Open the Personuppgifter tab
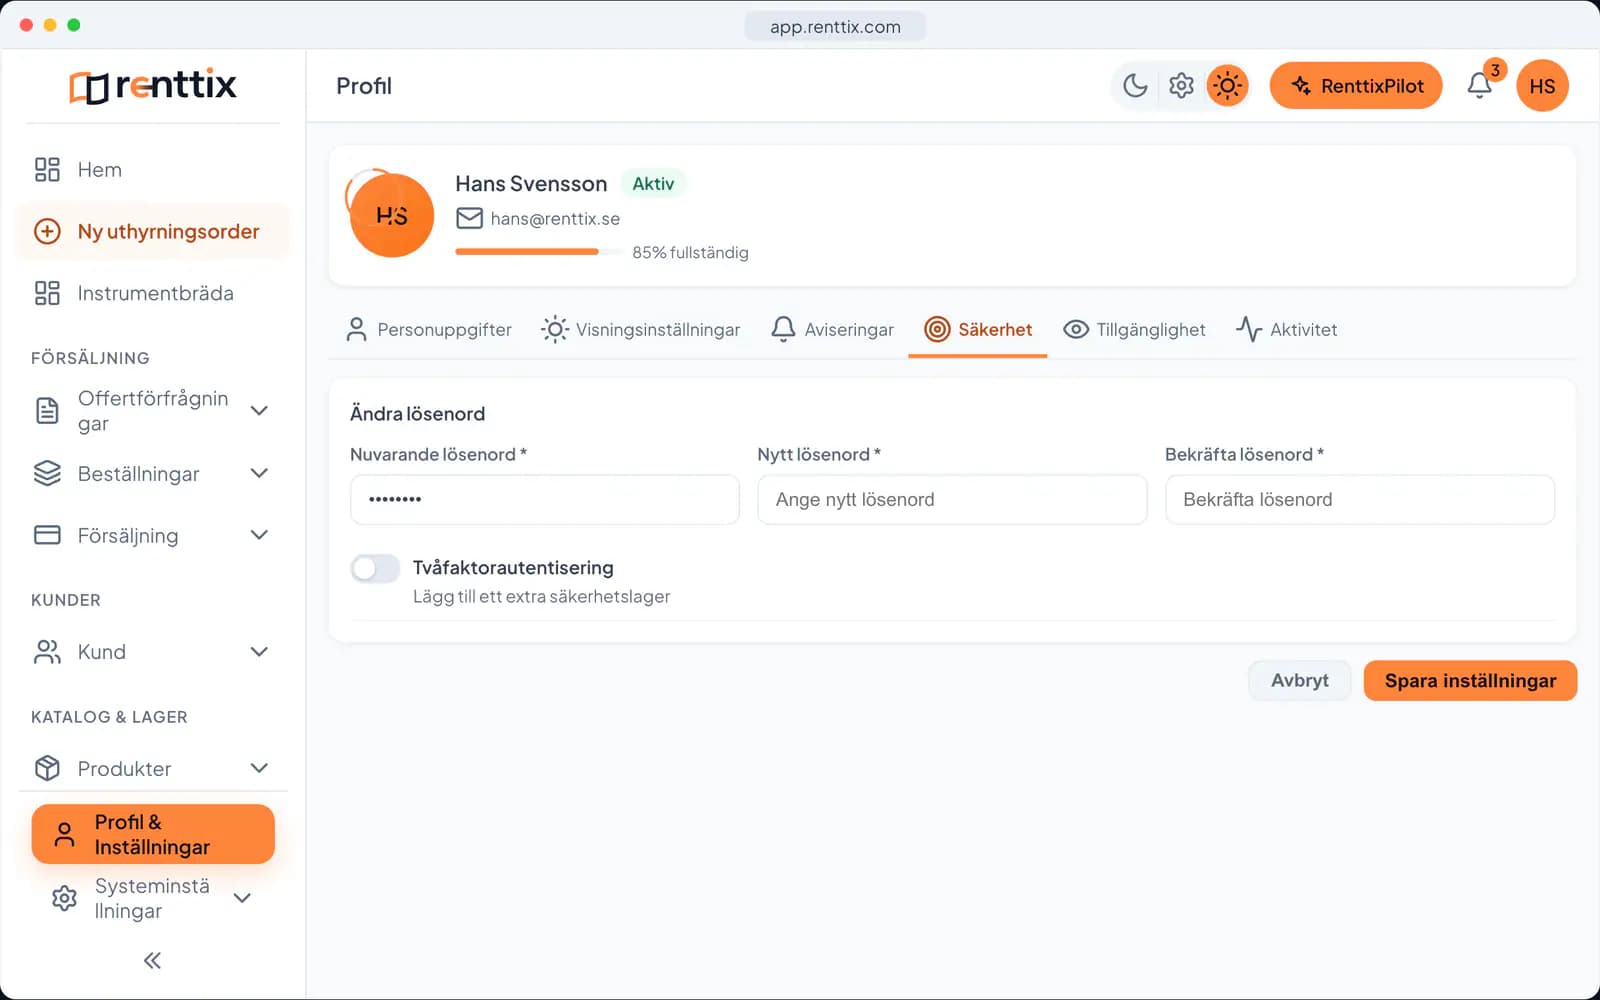 pyautogui.click(x=429, y=330)
